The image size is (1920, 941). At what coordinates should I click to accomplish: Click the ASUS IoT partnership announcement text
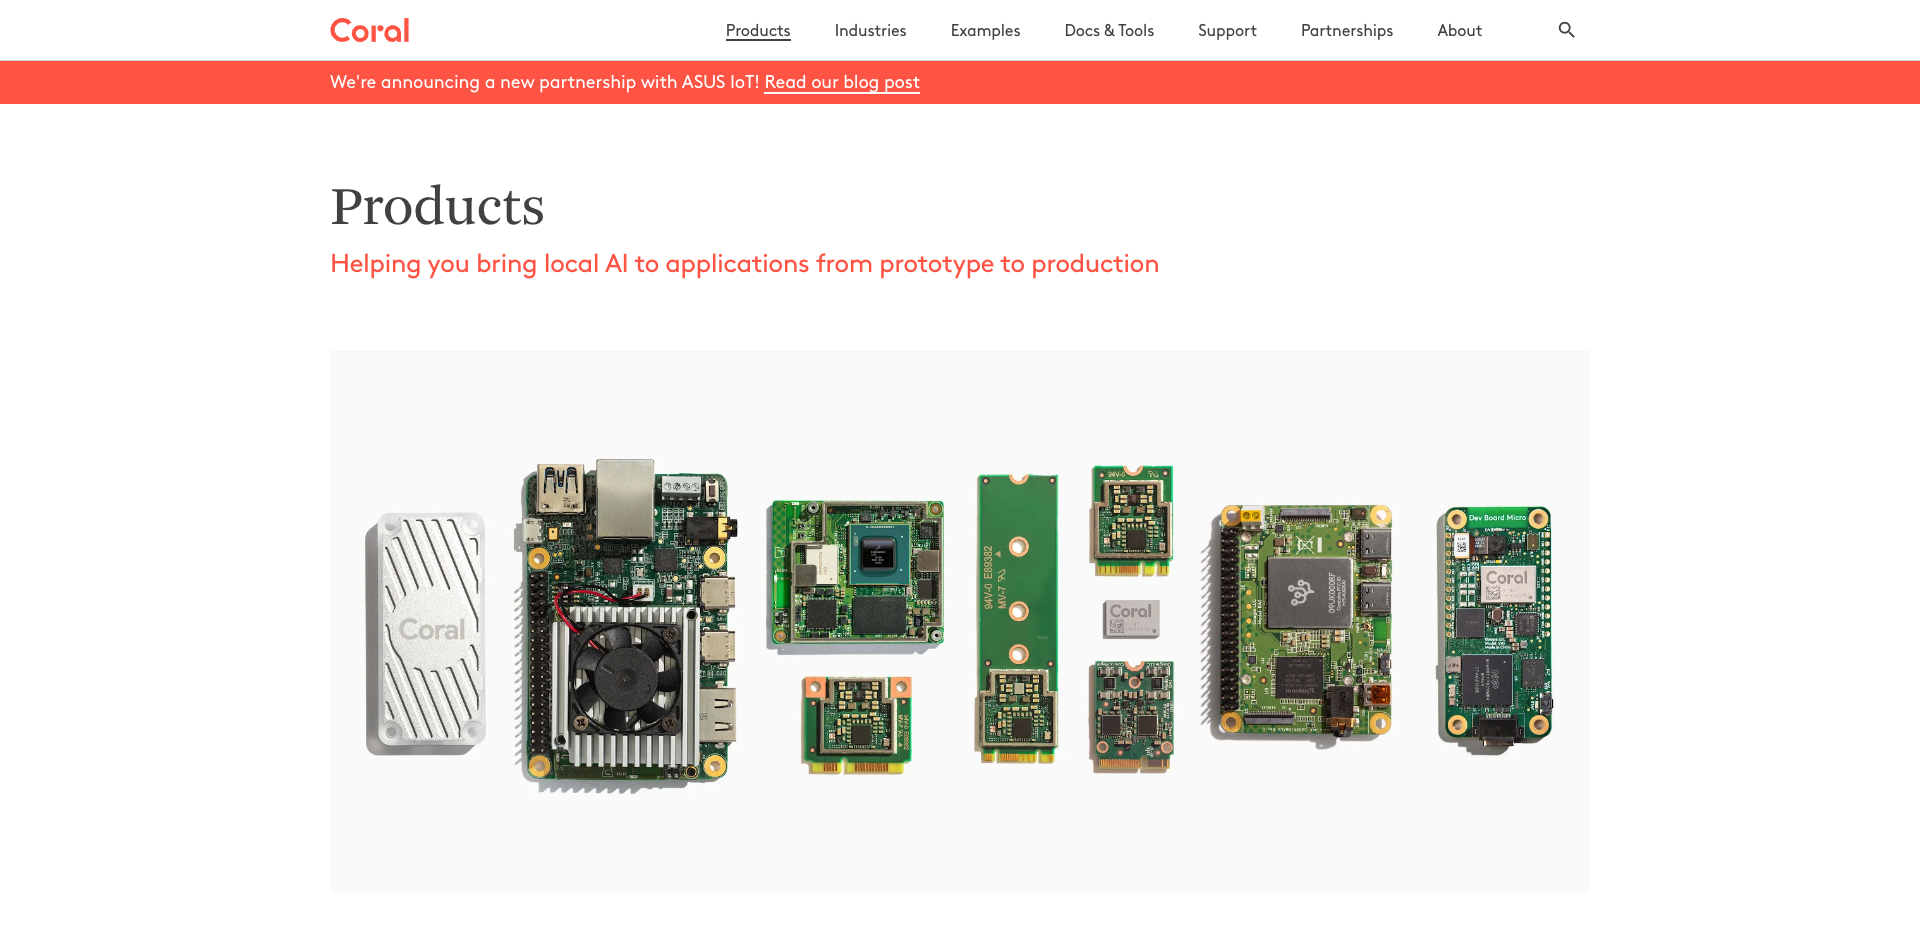(545, 82)
